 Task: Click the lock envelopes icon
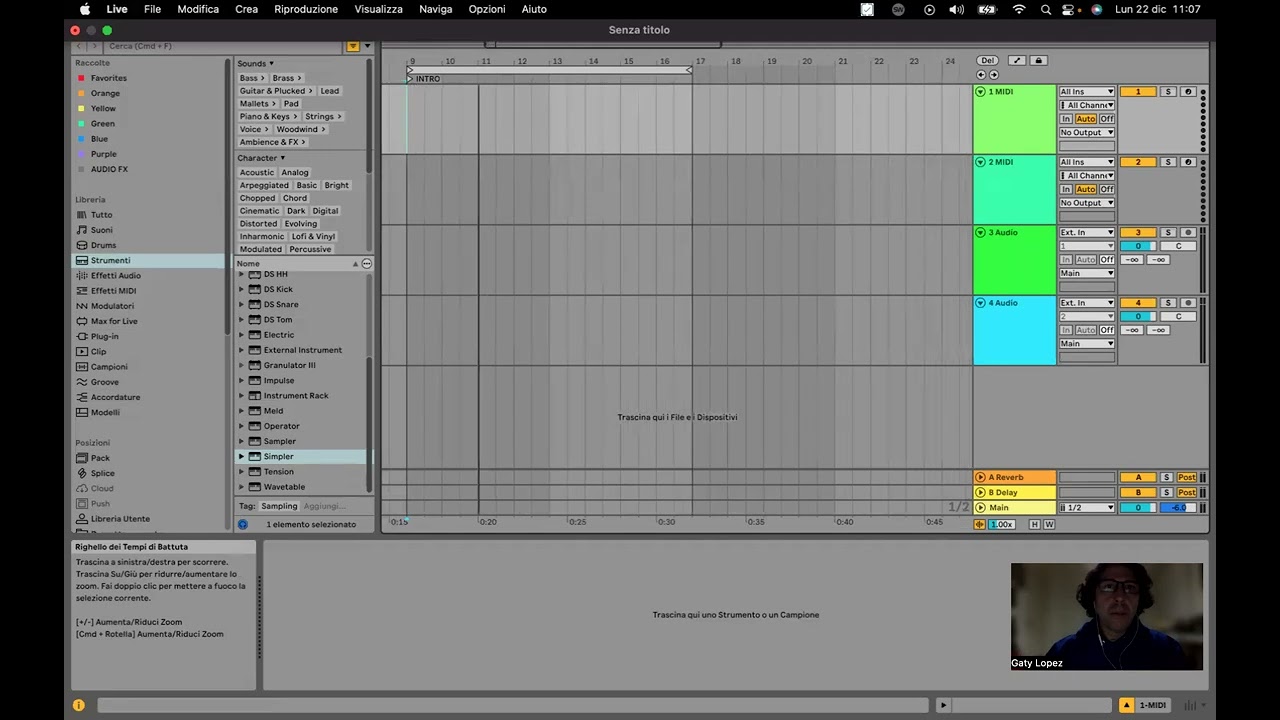[x=1038, y=61]
